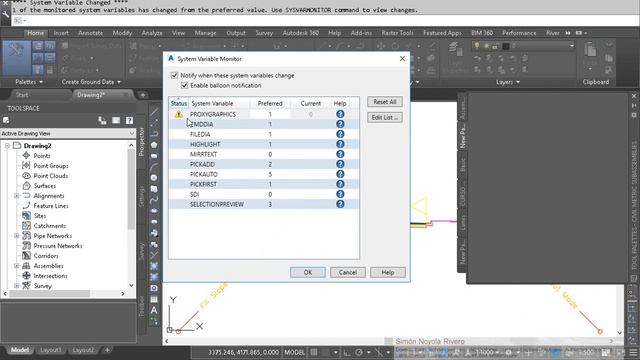Image resolution: width=640 pixels, height=360 pixels.
Task: Click the Point Groups tree icon
Action: tap(26, 166)
